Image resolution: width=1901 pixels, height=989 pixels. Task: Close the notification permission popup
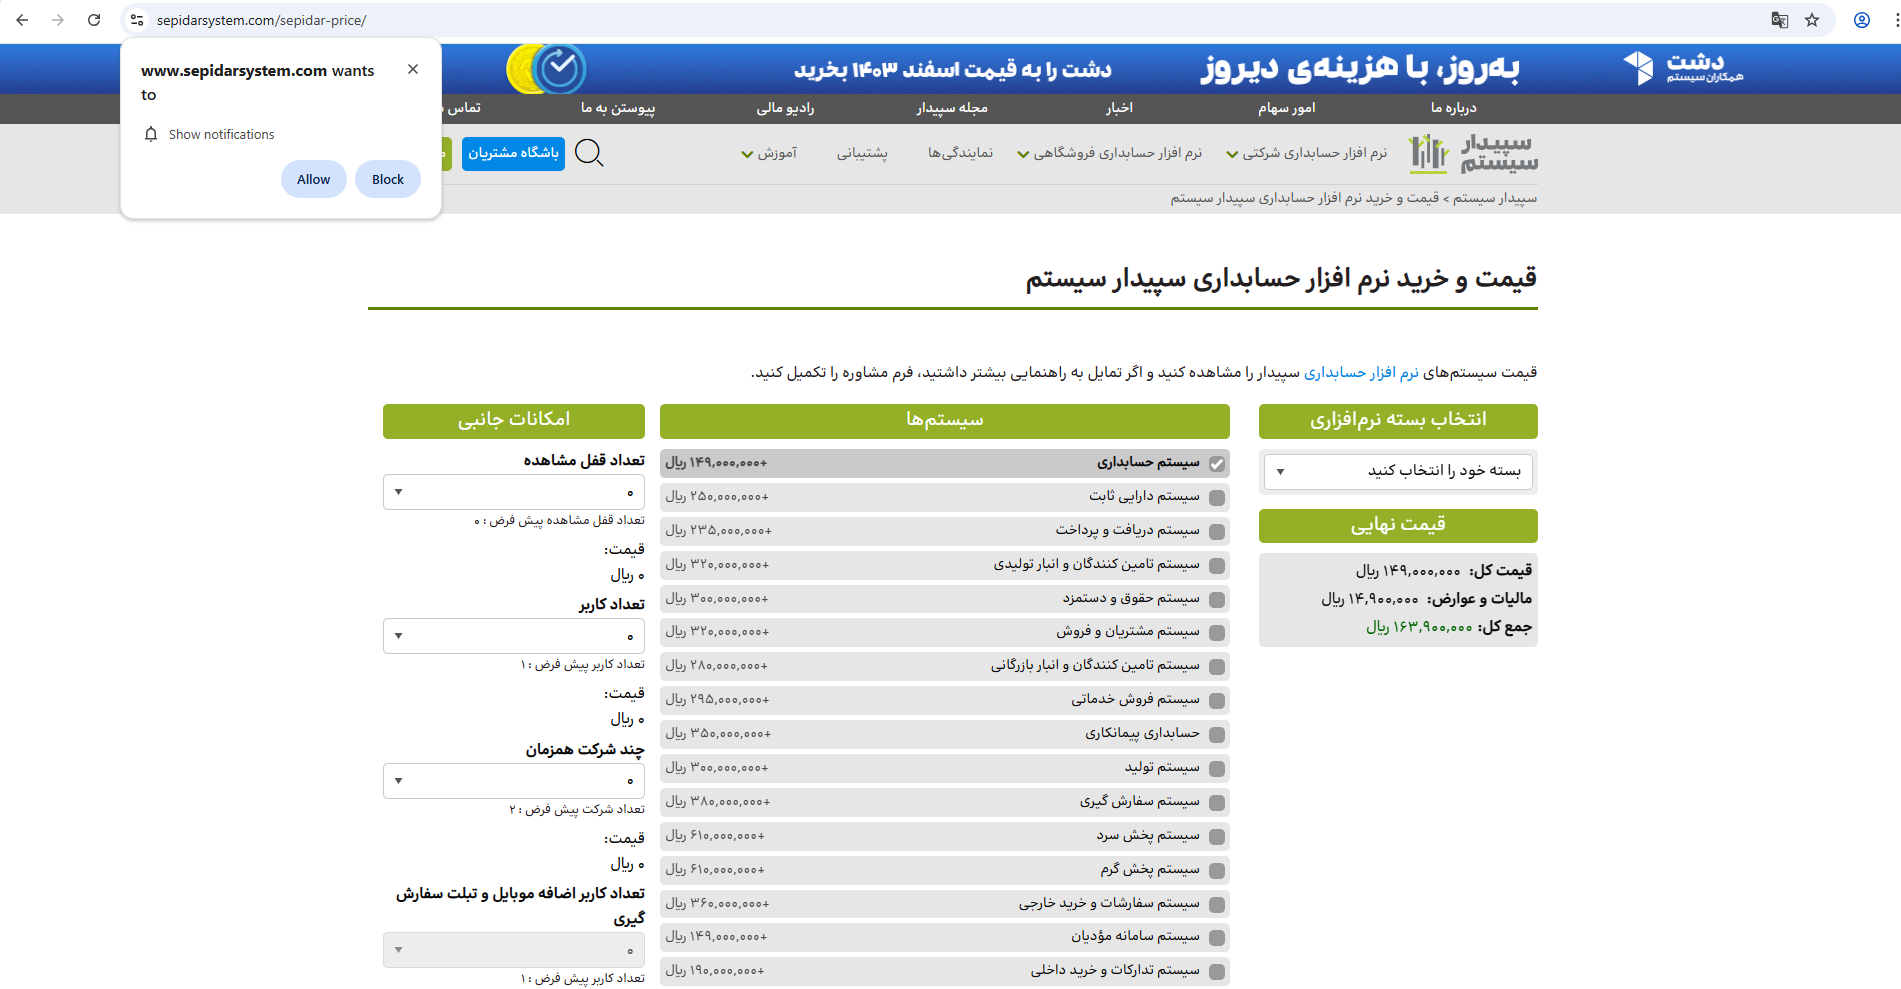pos(413,69)
